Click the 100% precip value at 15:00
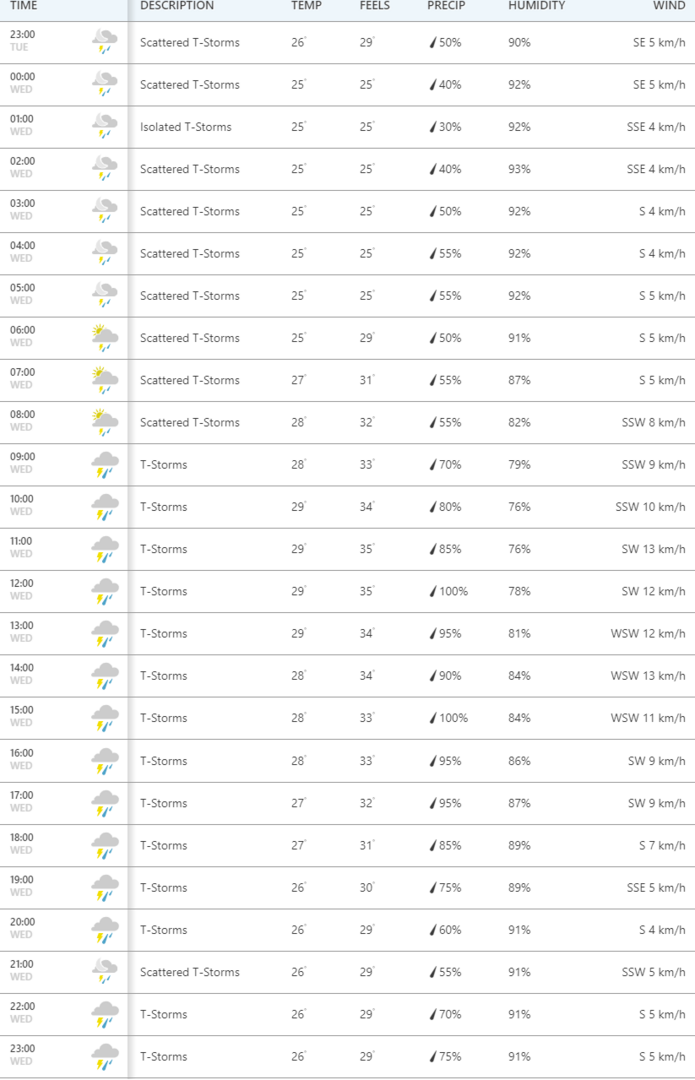Image resolution: width=695 pixels, height=1080 pixels. 453,718
